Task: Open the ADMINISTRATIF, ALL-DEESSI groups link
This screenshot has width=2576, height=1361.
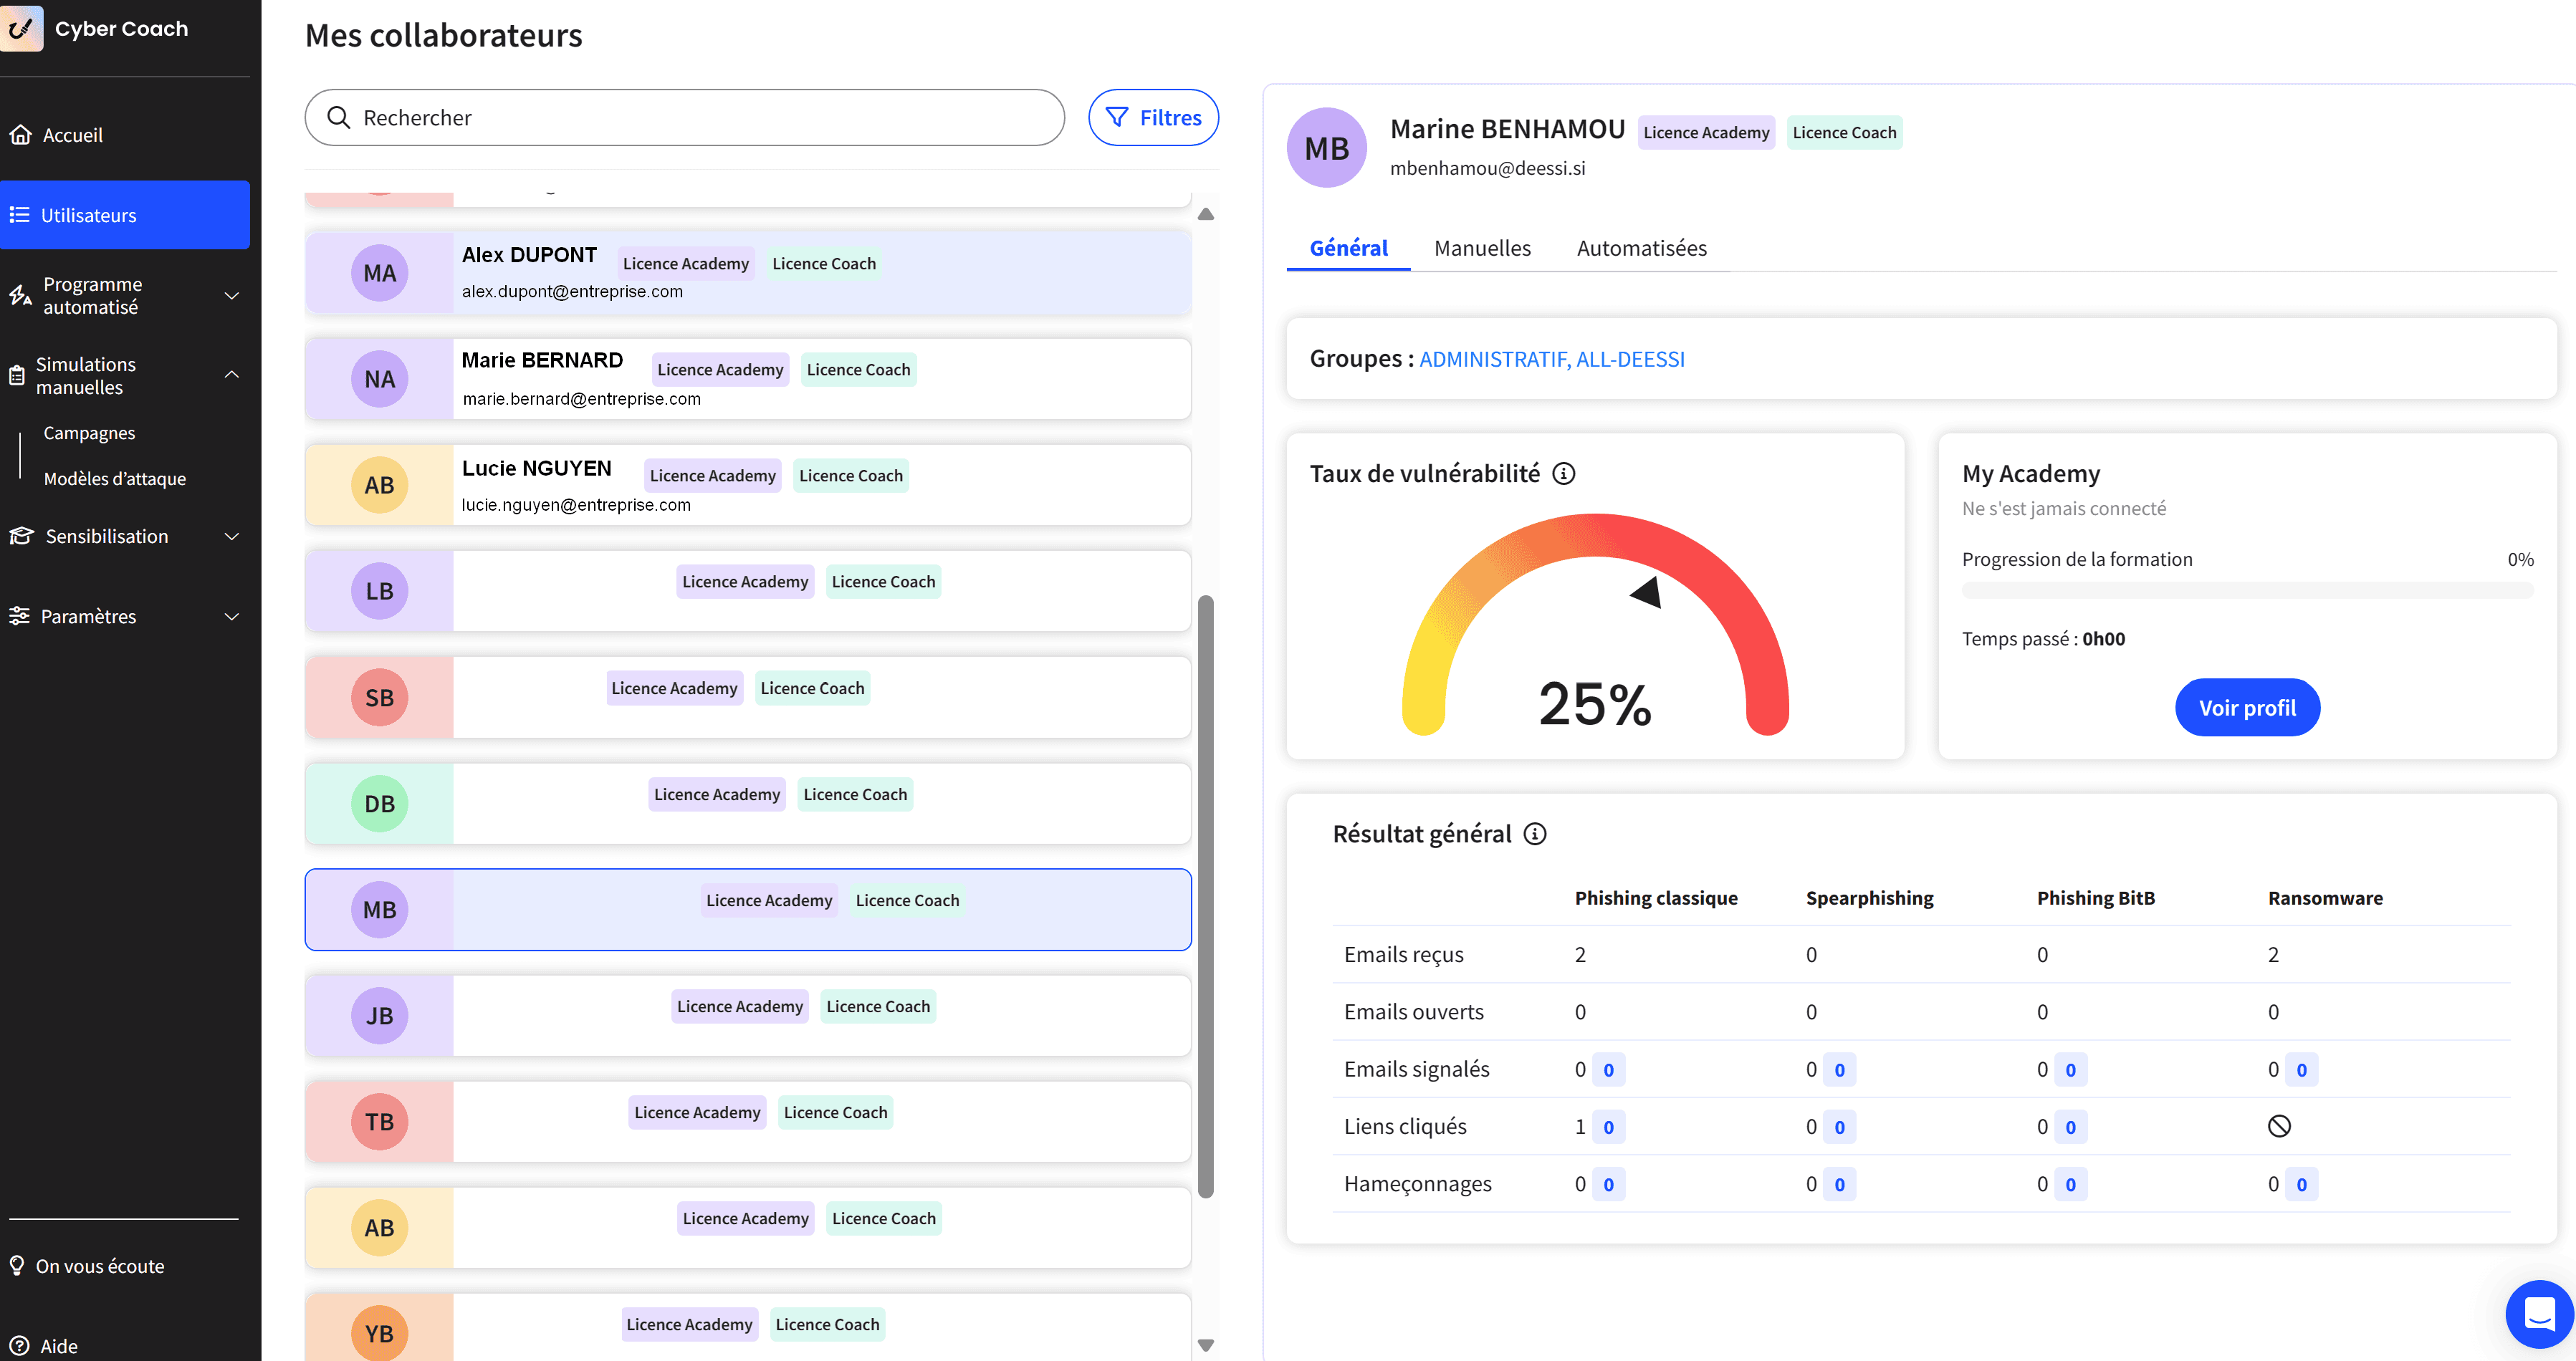Action: coord(1552,359)
